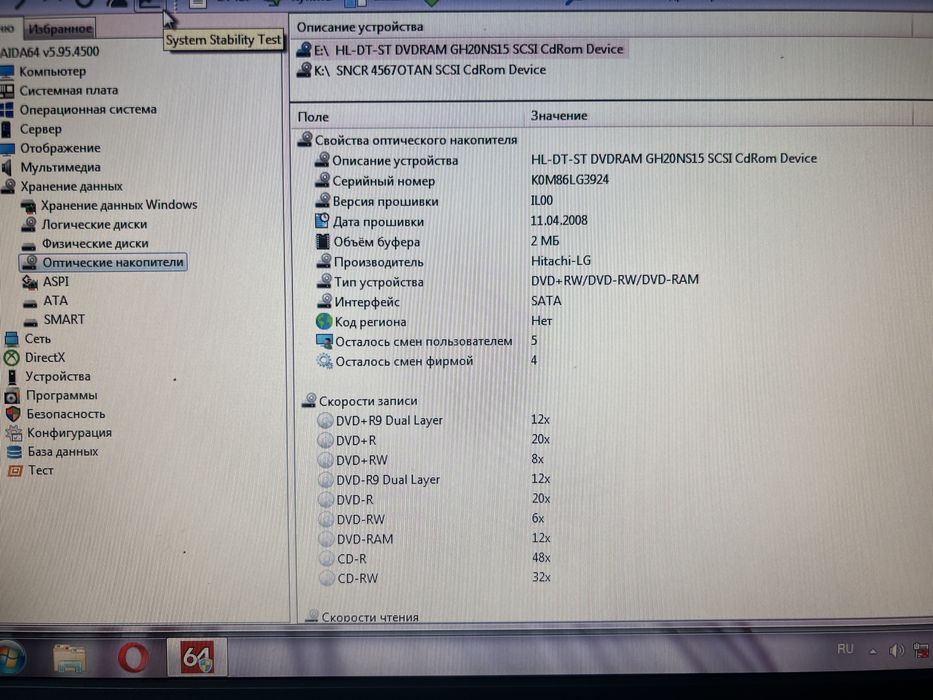Viewport: 933px width, 700px height.
Task: Open Windows Start menu orb
Action: tap(11, 658)
